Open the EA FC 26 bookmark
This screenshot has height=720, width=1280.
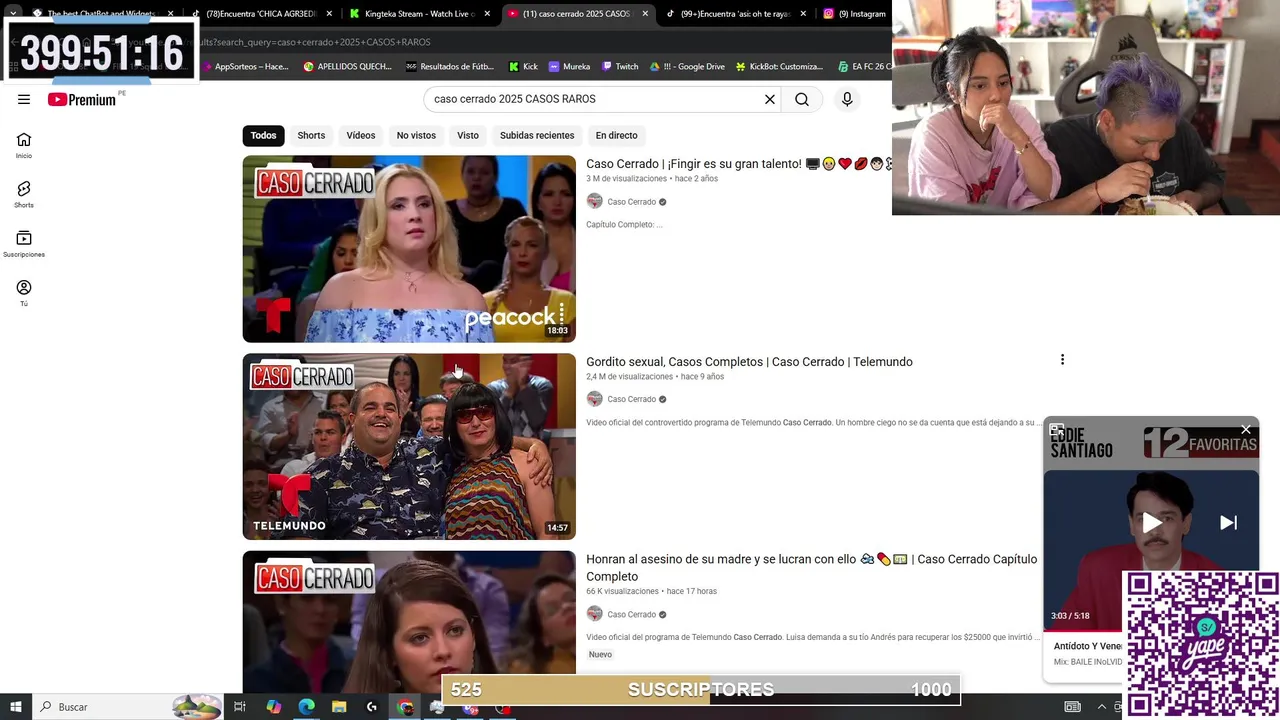(865, 66)
